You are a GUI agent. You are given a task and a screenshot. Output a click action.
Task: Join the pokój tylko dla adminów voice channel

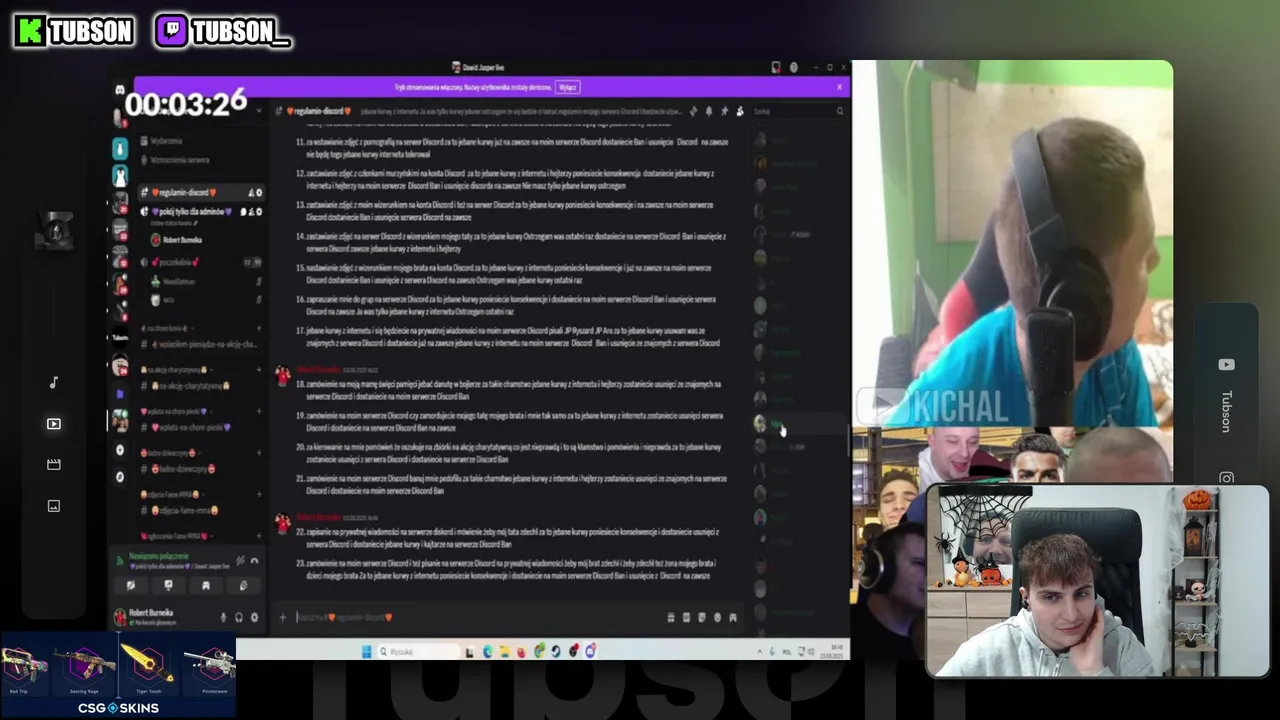point(201,212)
